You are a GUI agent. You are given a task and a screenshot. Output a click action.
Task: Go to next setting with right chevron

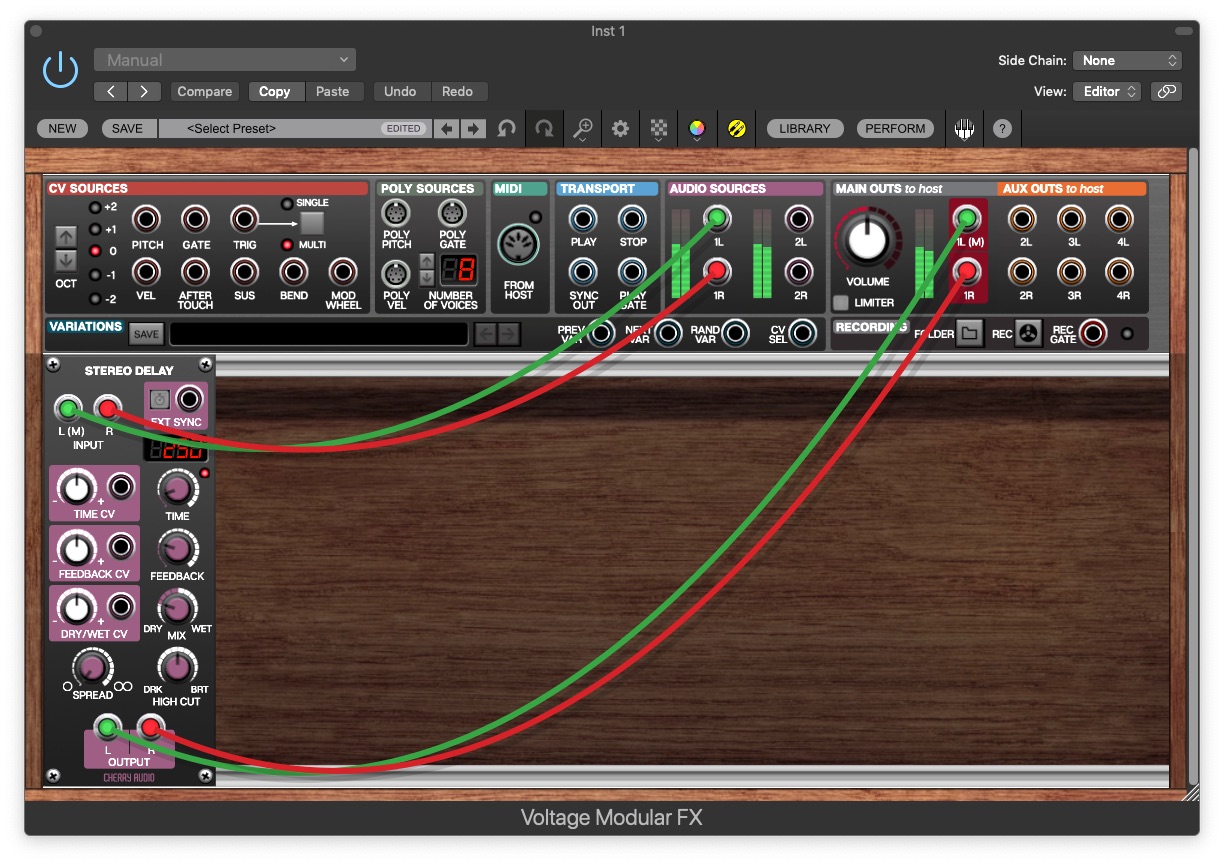[145, 91]
